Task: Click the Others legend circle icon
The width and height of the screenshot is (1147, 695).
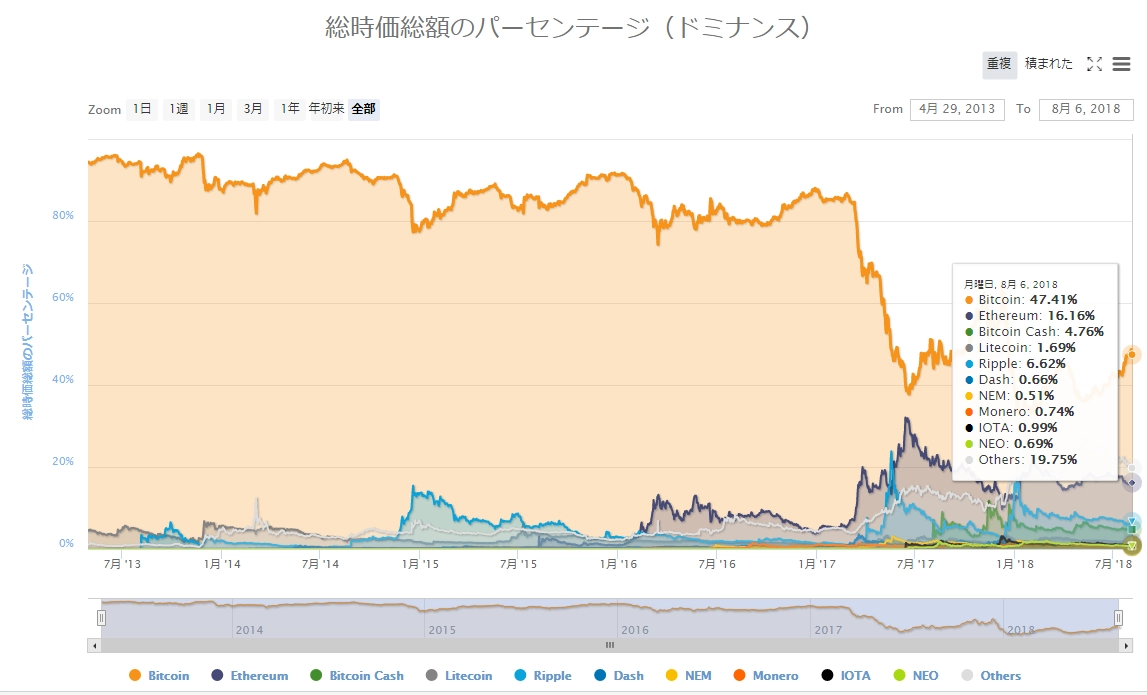Action: [967, 676]
